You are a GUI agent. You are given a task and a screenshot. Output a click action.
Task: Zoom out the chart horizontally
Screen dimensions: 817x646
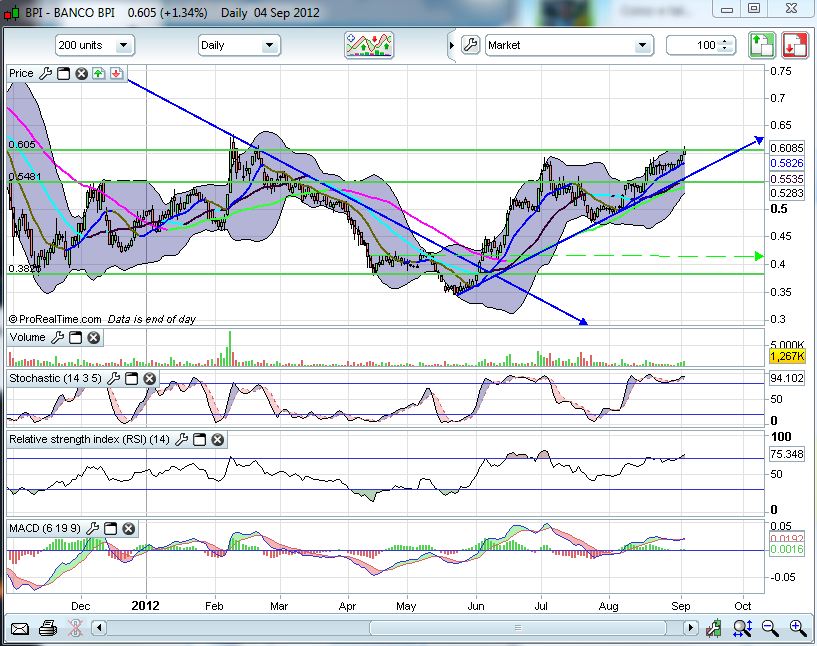pyautogui.click(x=770, y=628)
